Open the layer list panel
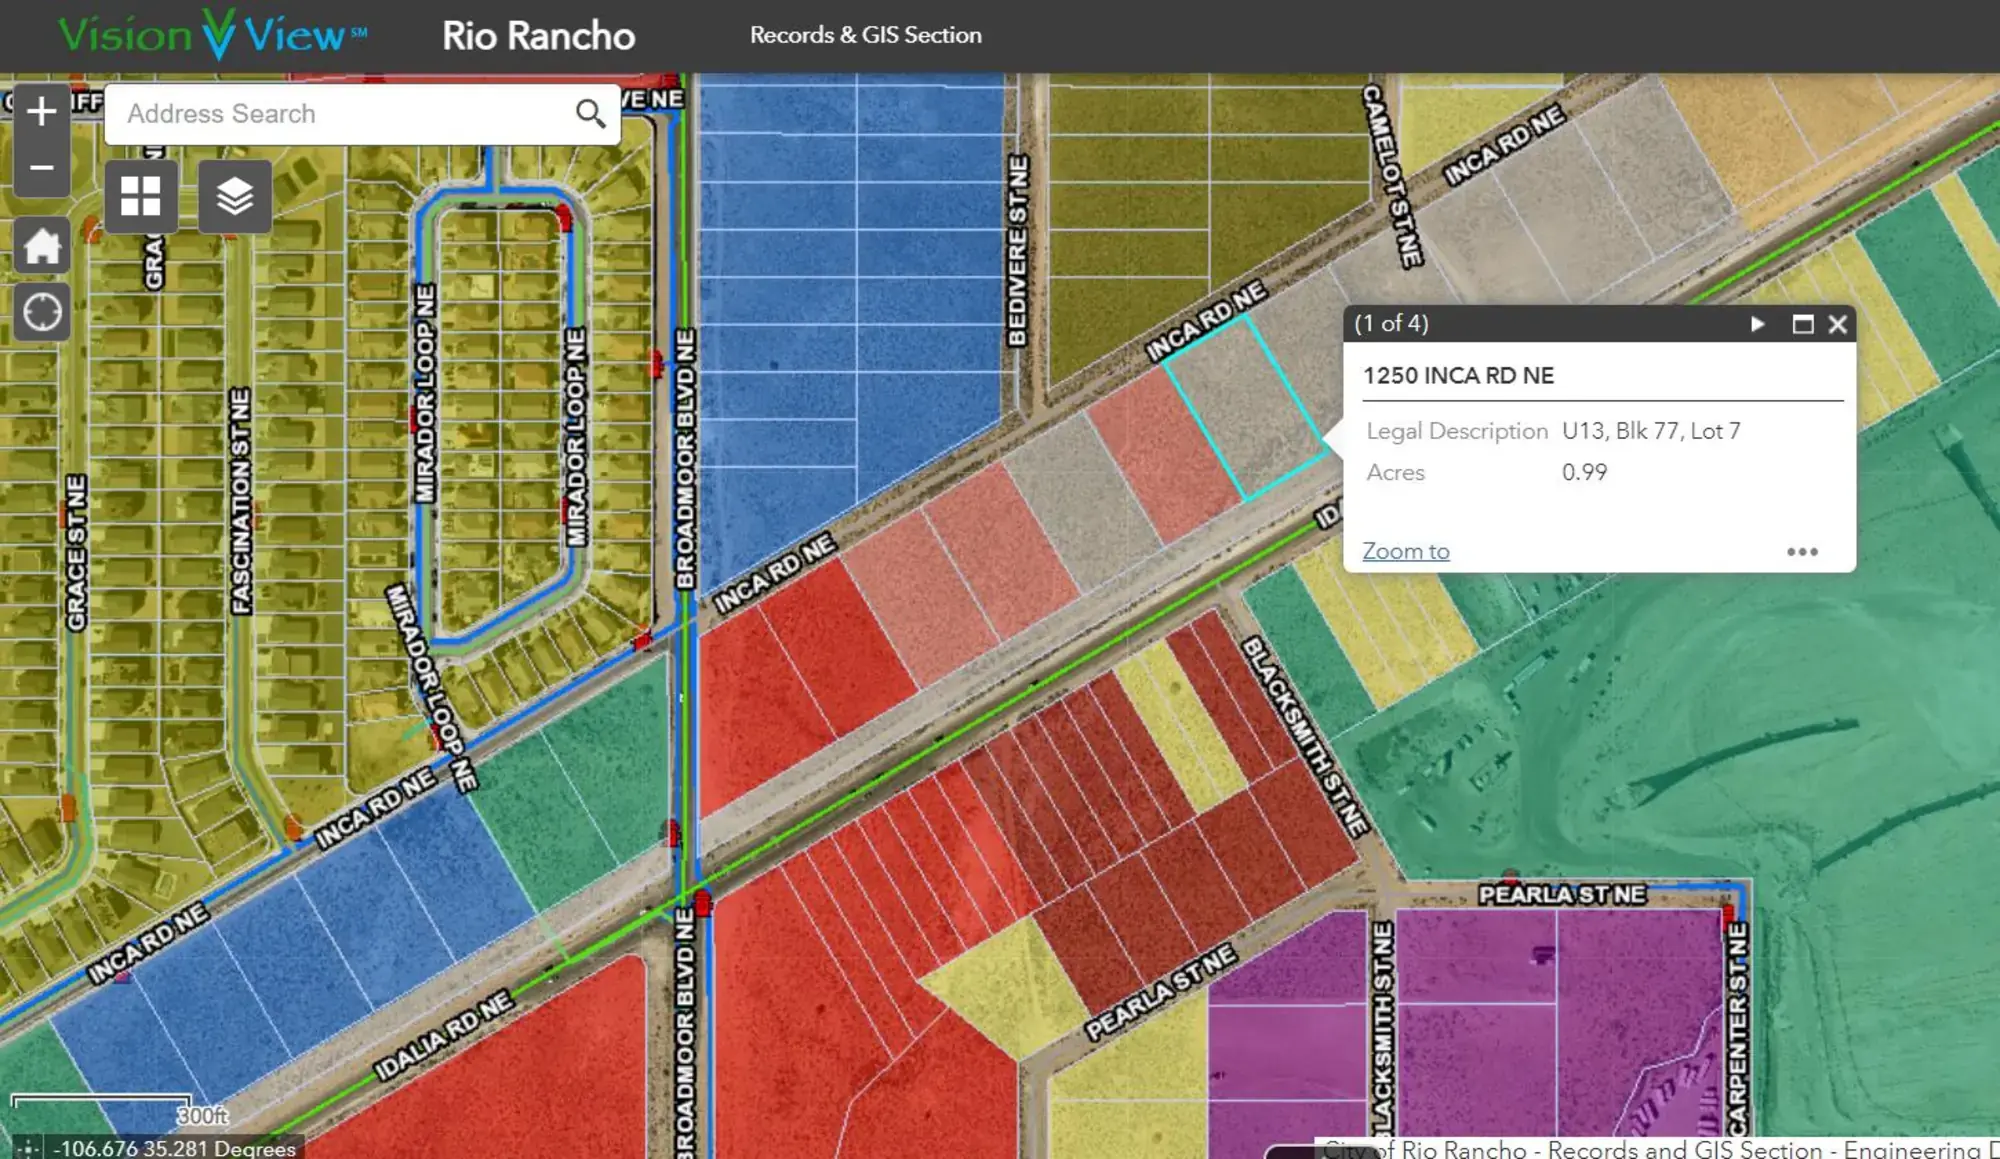Screen dimensions: 2000x1159 234,196
